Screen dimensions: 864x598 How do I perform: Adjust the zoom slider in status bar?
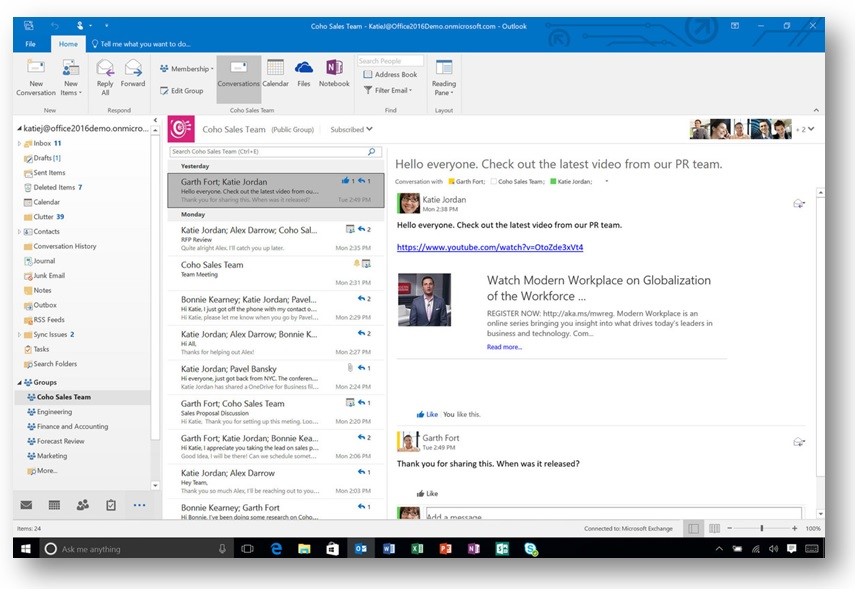(762, 528)
